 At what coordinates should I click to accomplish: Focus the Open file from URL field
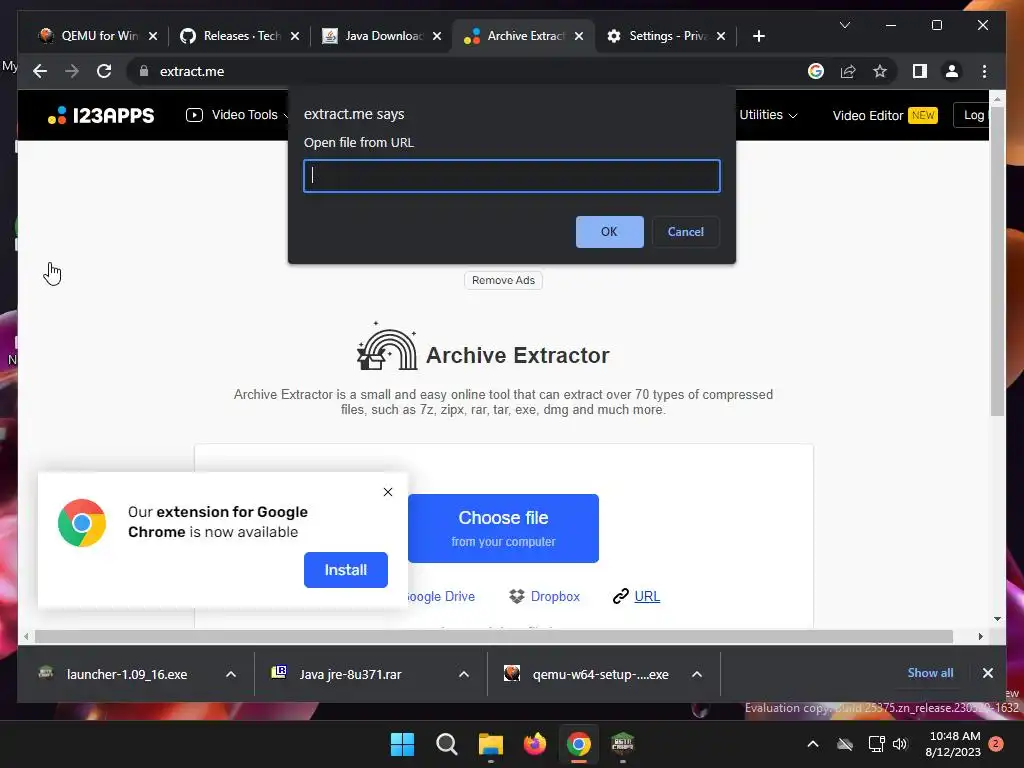tap(512, 176)
